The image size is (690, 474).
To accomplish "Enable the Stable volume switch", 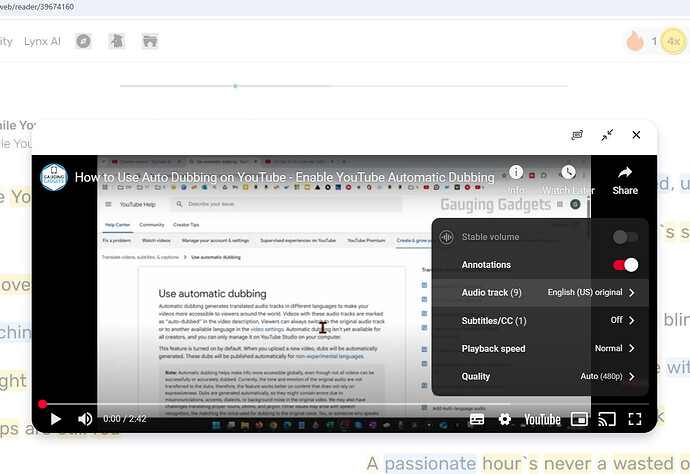I will pyautogui.click(x=625, y=237).
